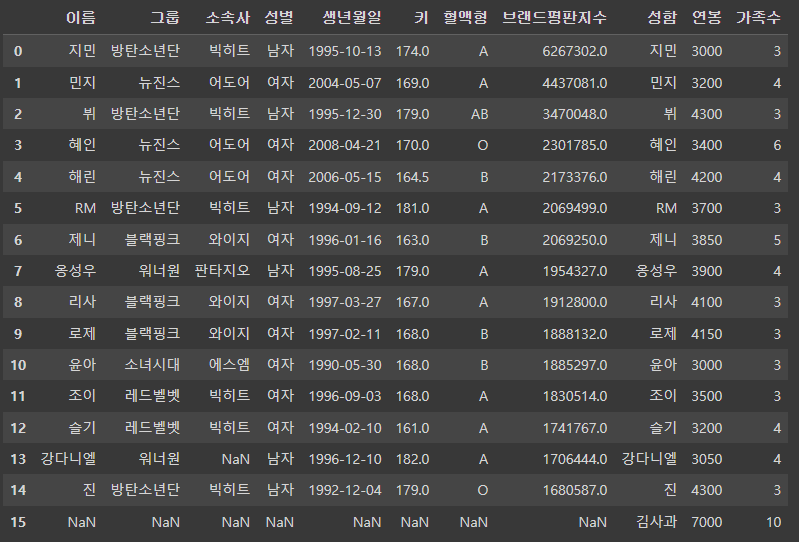
Task: Click family count value 10
Action: coord(773,522)
